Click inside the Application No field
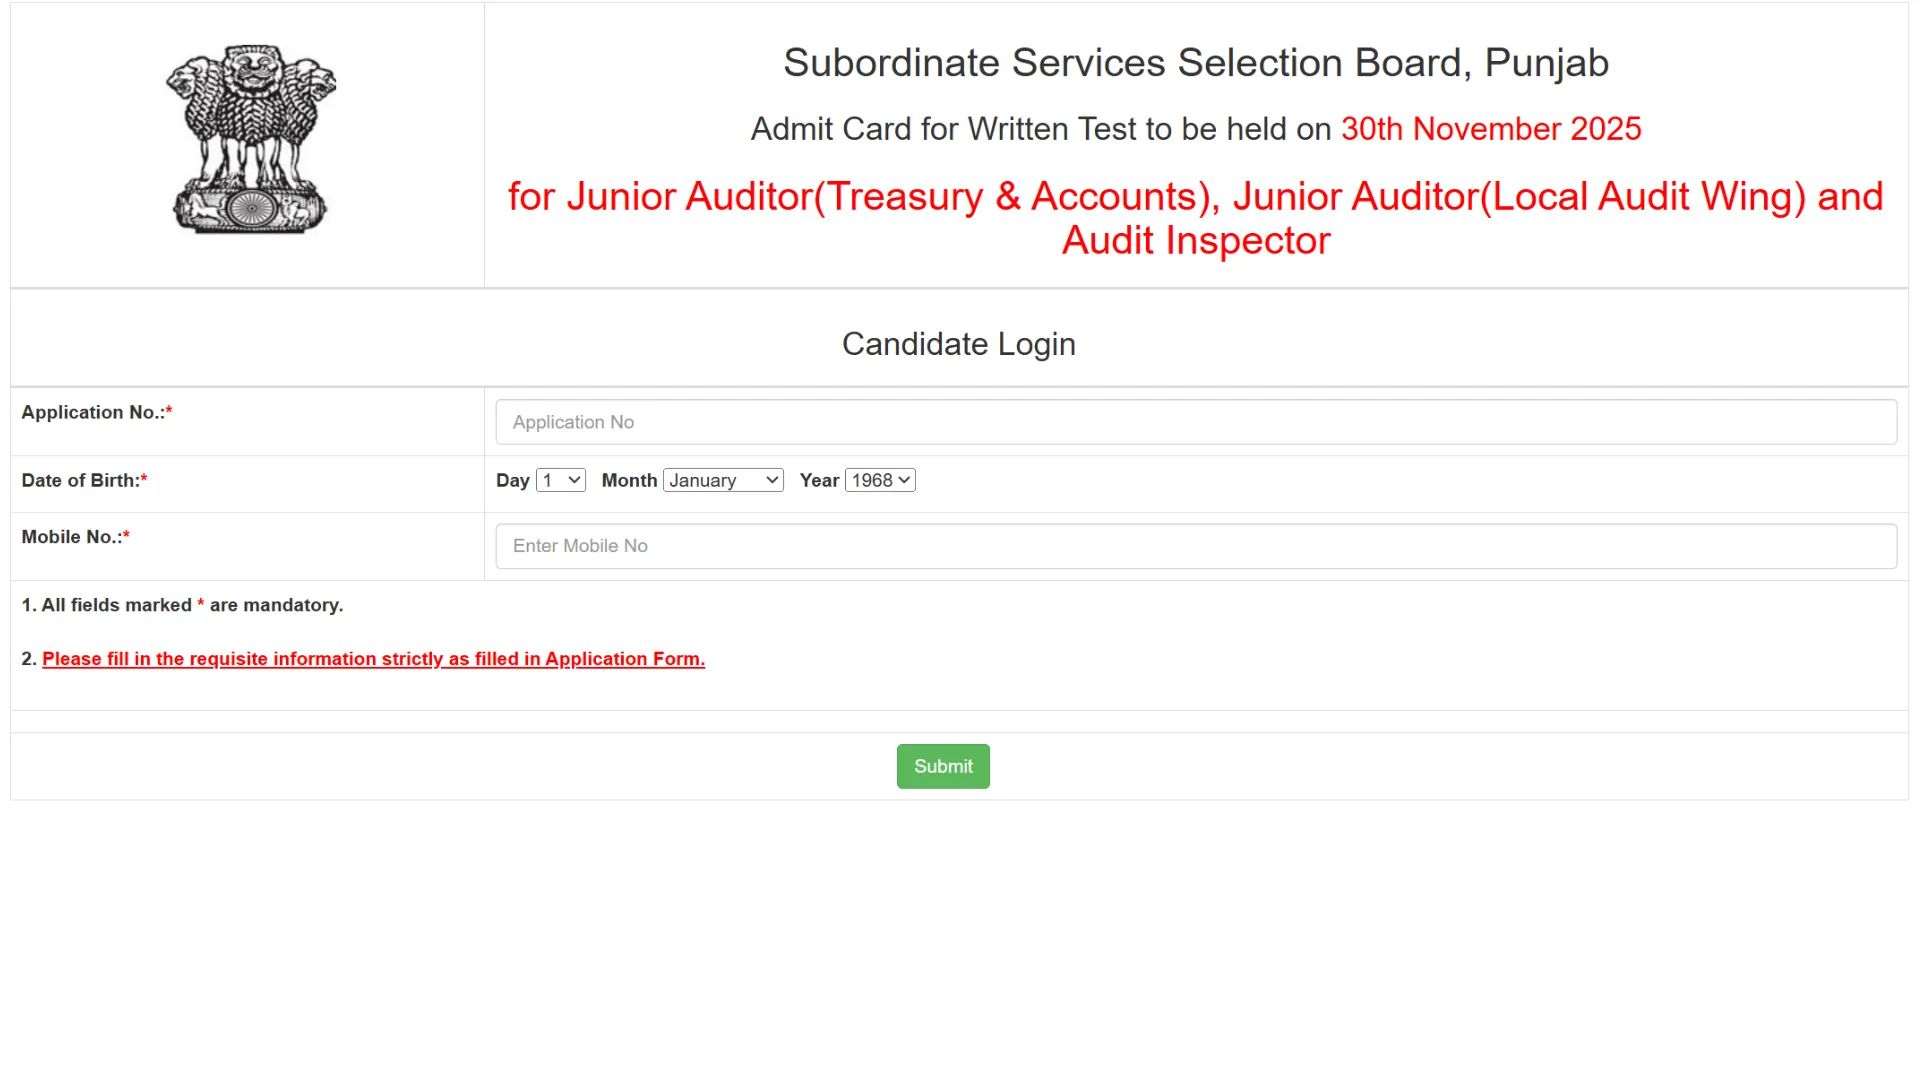The width and height of the screenshot is (1920, 1080). pos(1195,421)
